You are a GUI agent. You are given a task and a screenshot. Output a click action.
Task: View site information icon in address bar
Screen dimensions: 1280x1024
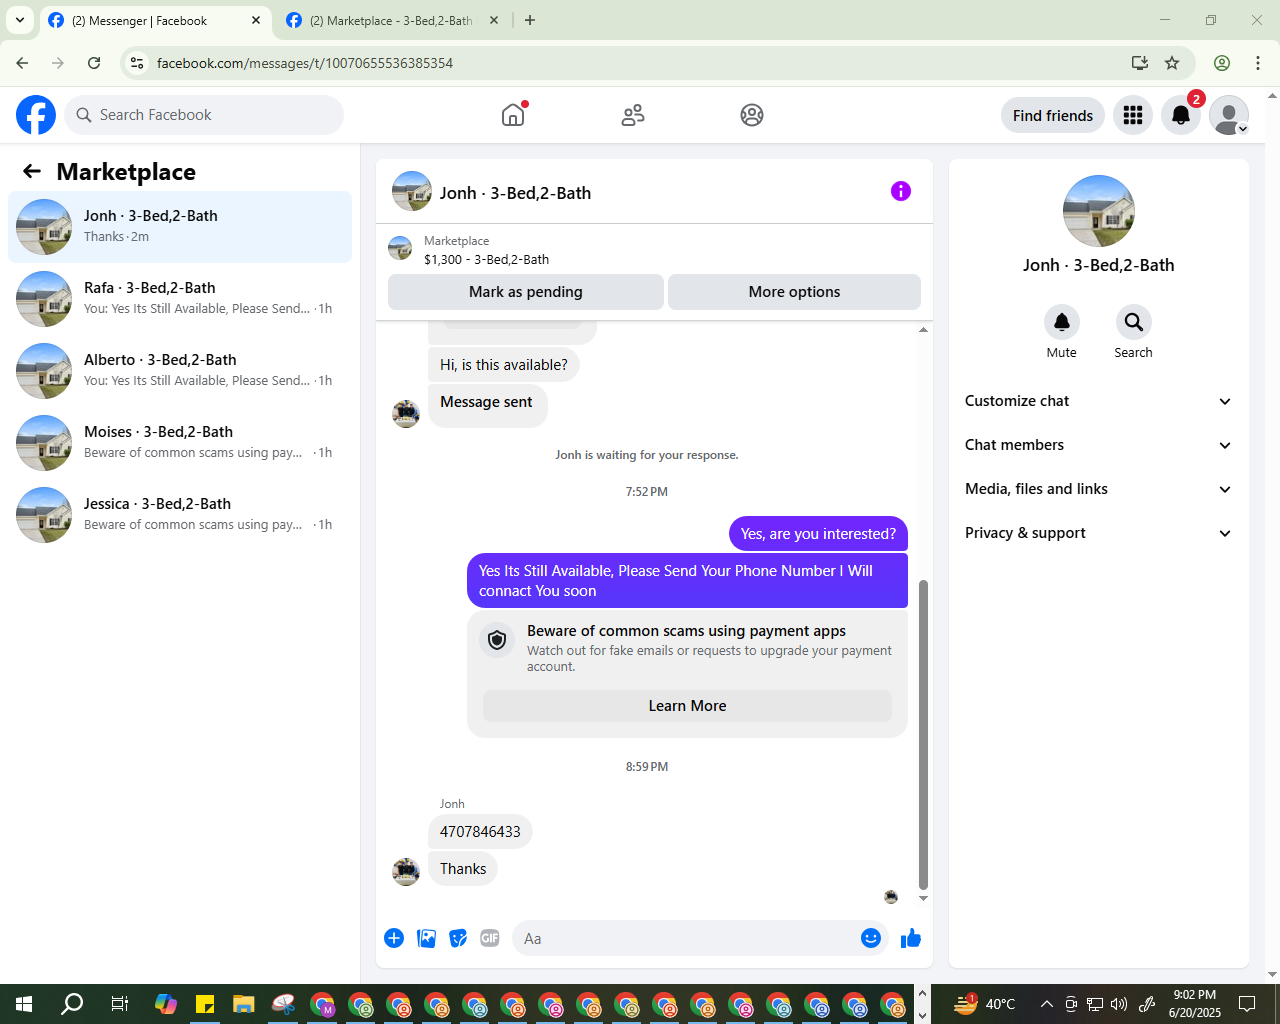(x=138, y=63)
